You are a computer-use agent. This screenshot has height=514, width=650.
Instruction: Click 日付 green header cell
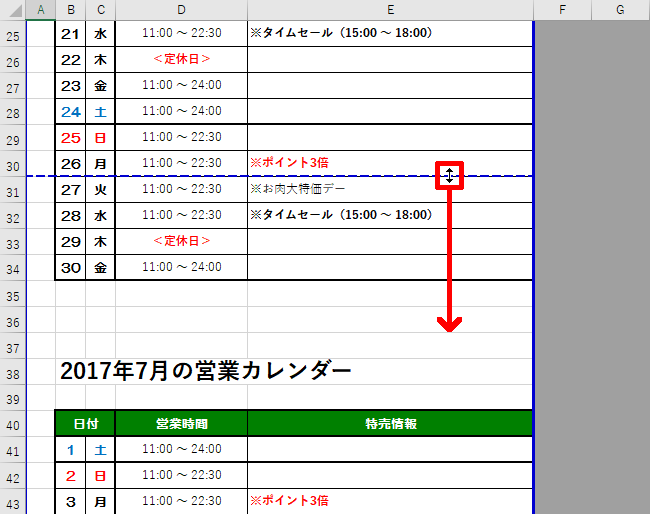pos(85,423)
